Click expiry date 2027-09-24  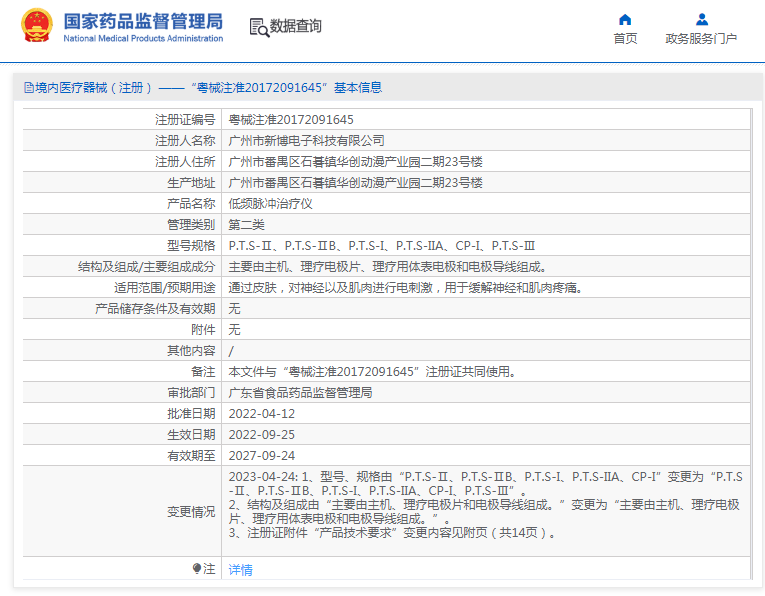[262, 456]
